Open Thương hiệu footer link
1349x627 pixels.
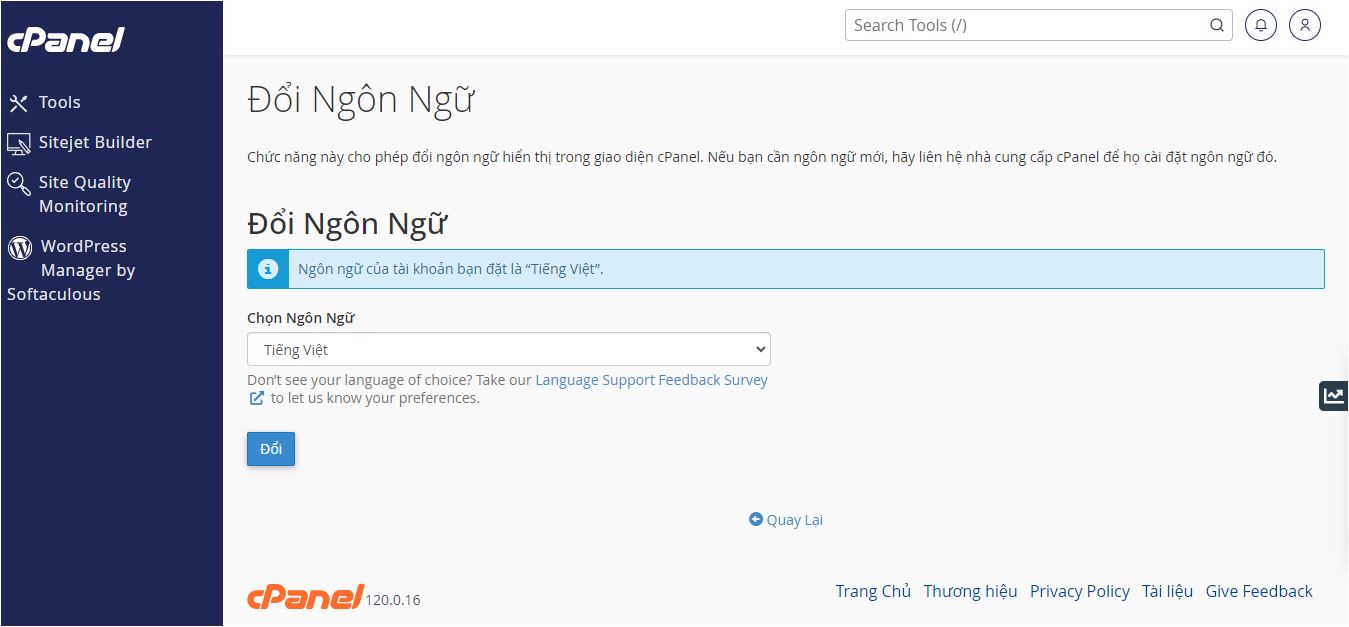click(x=970, y=591)
